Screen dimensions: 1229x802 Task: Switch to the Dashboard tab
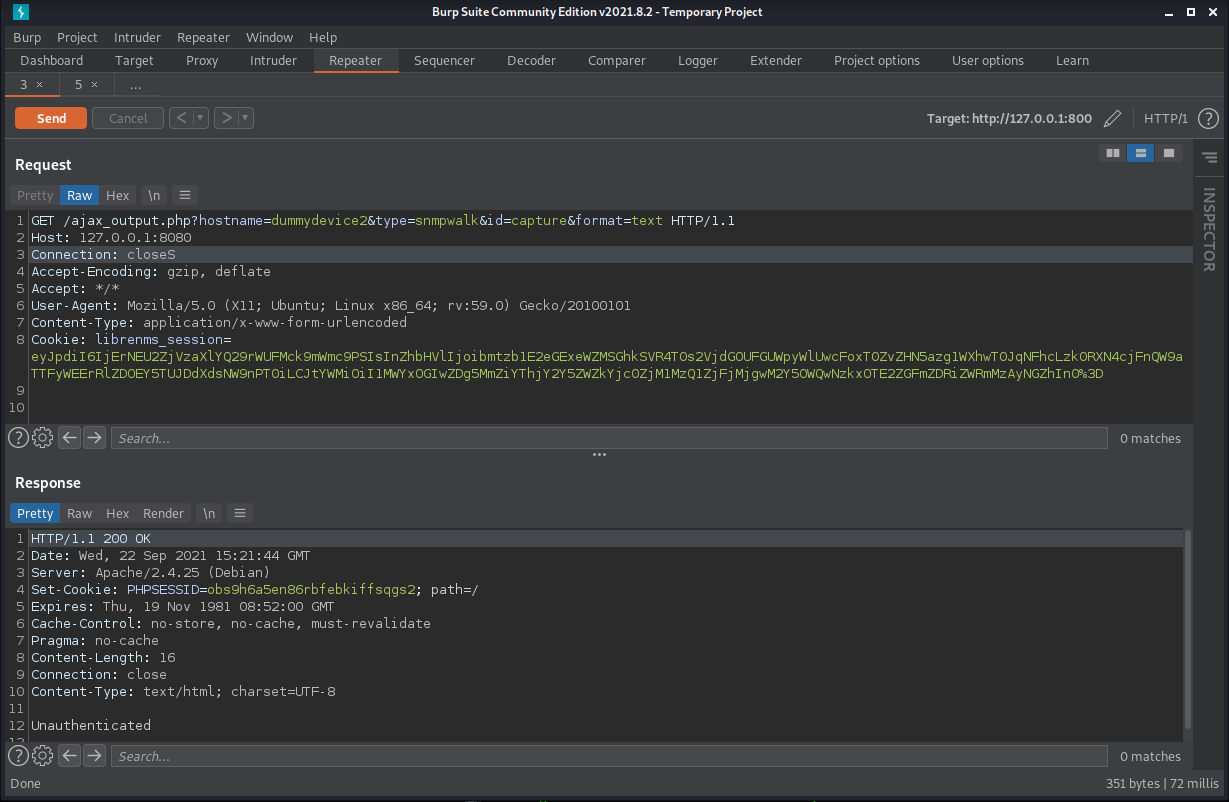pos(52,60)
